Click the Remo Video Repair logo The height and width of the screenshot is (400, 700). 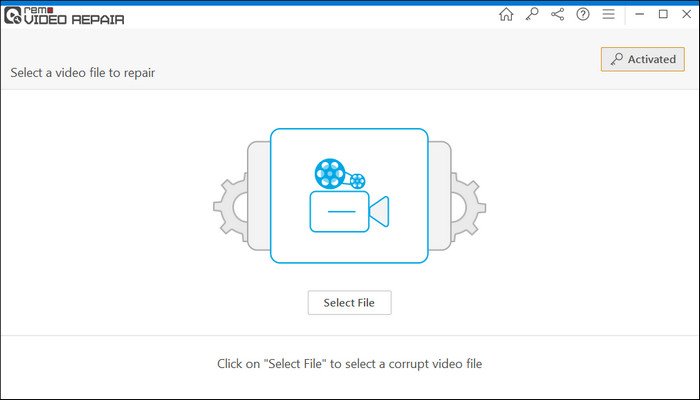click(x=64, y=16)
